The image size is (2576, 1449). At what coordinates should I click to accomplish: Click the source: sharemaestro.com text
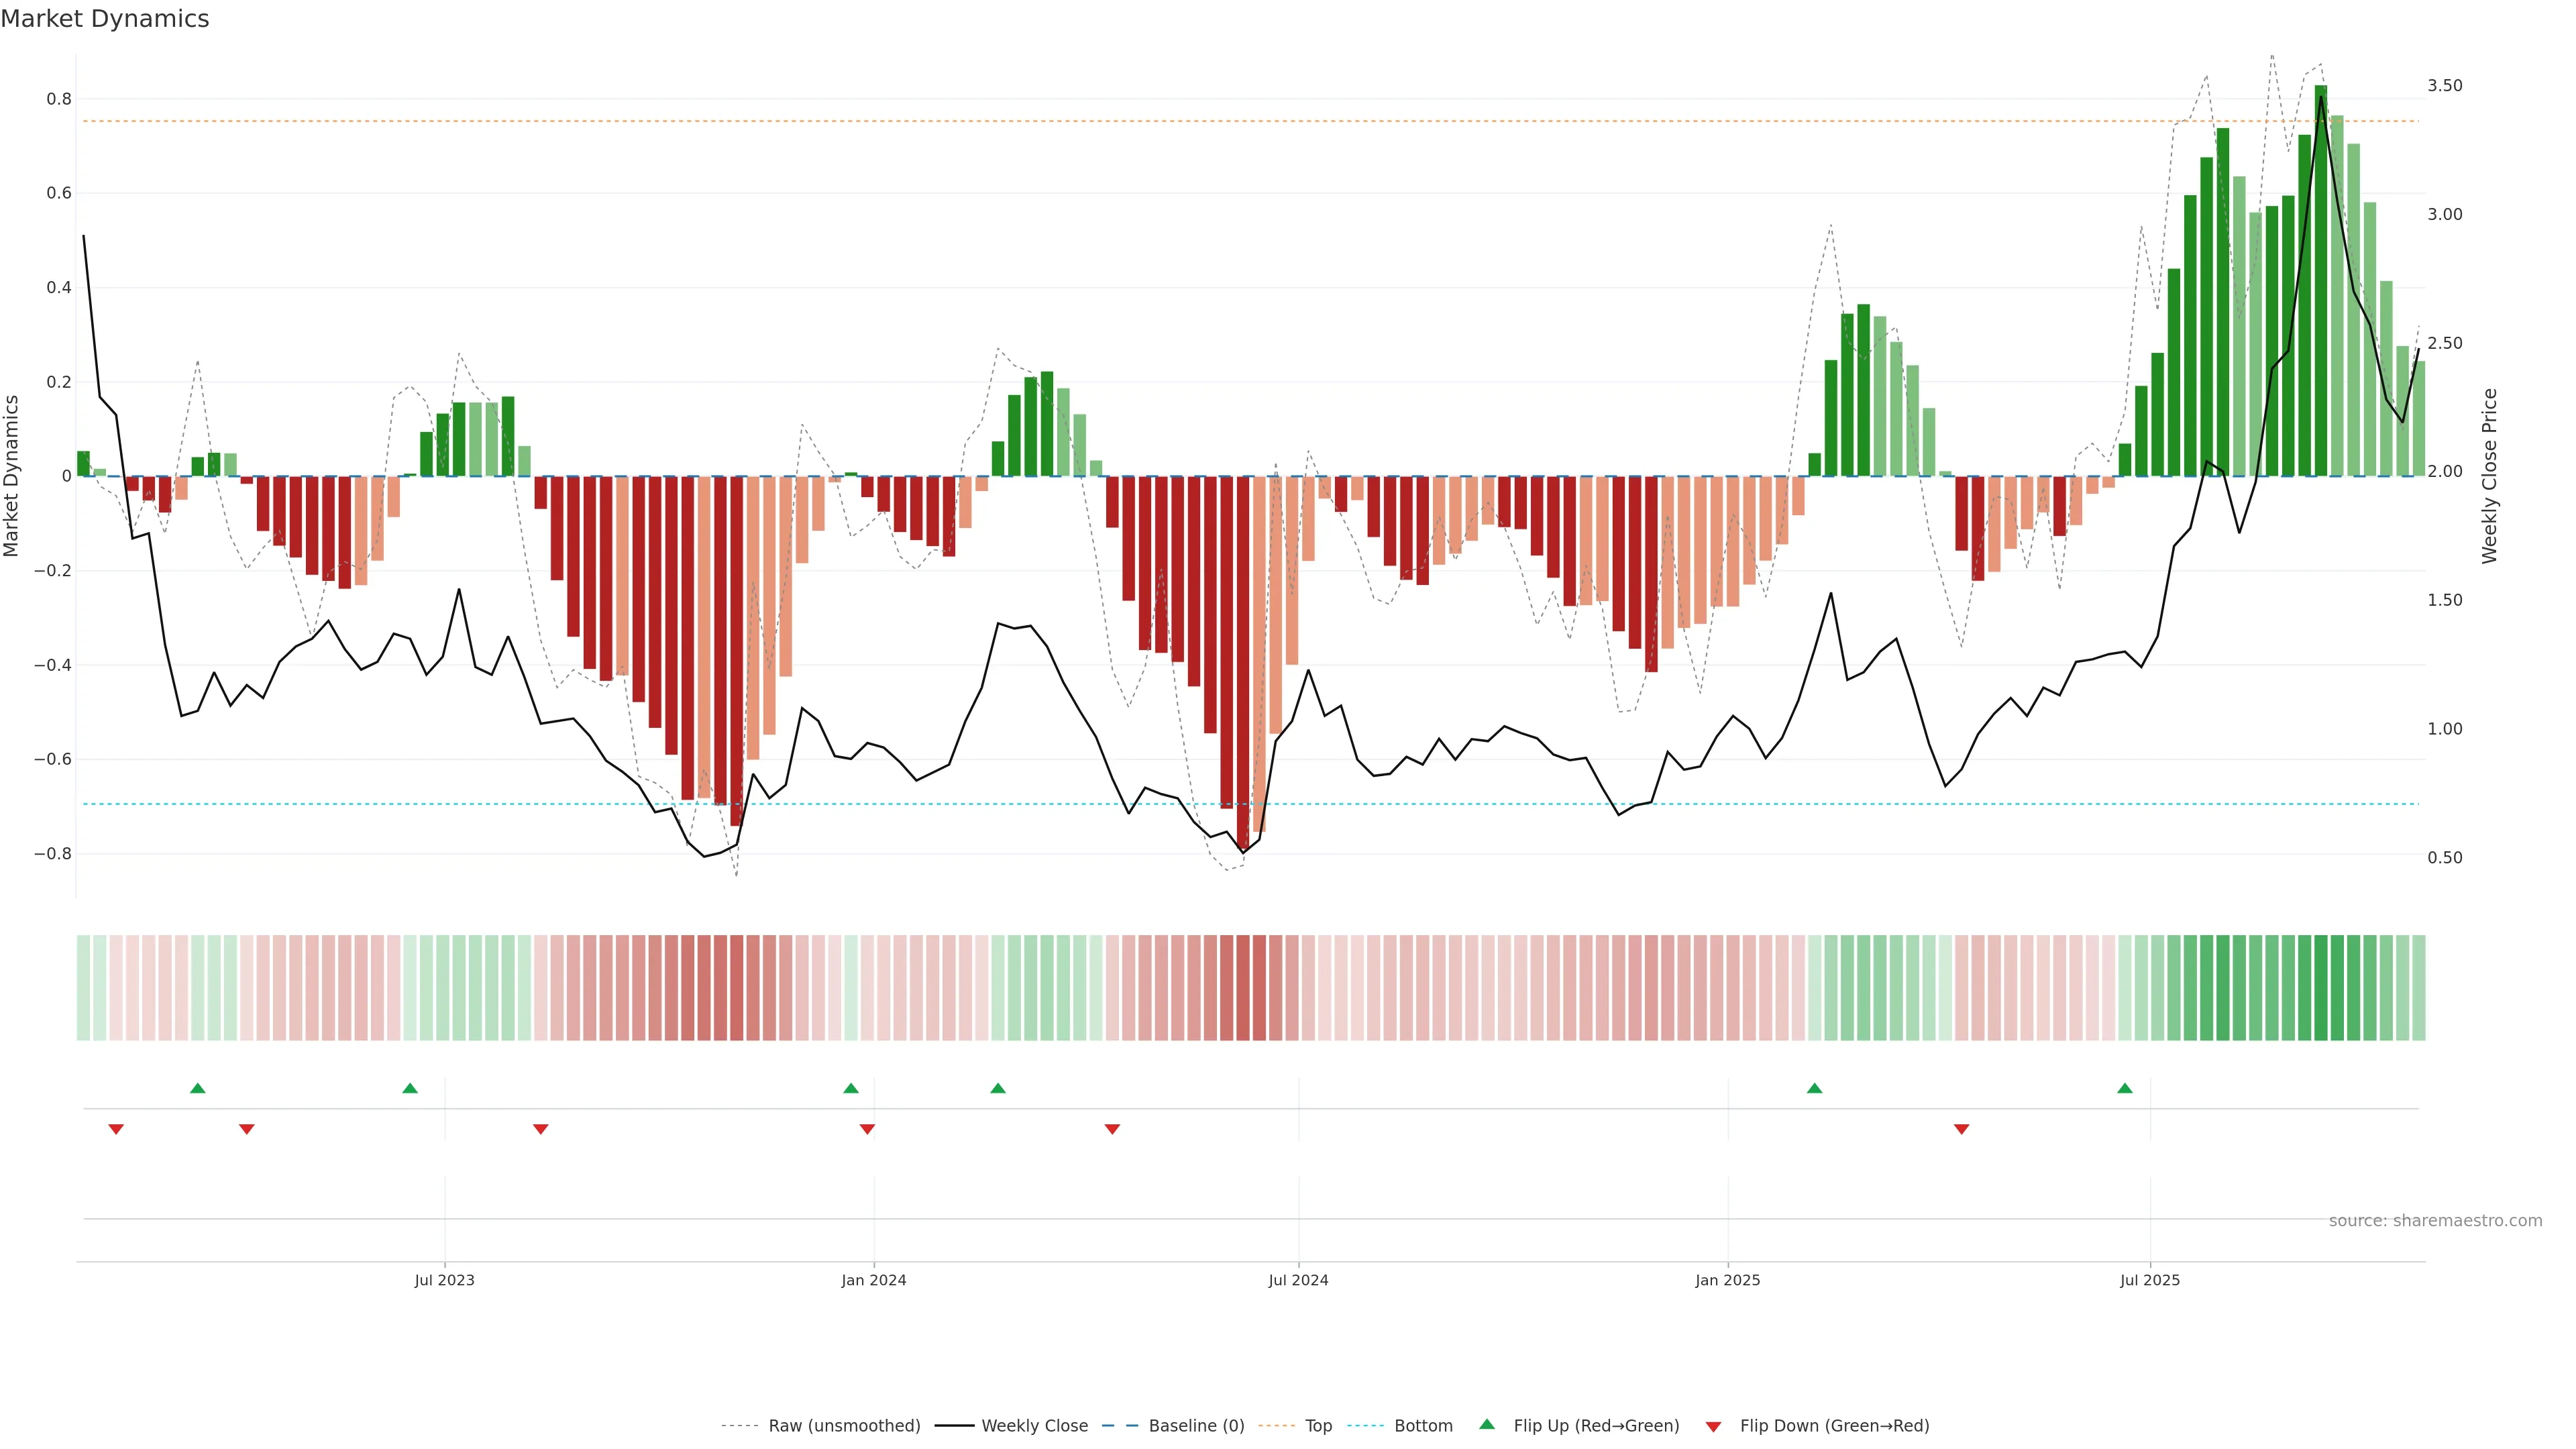coord(2435,1221)
